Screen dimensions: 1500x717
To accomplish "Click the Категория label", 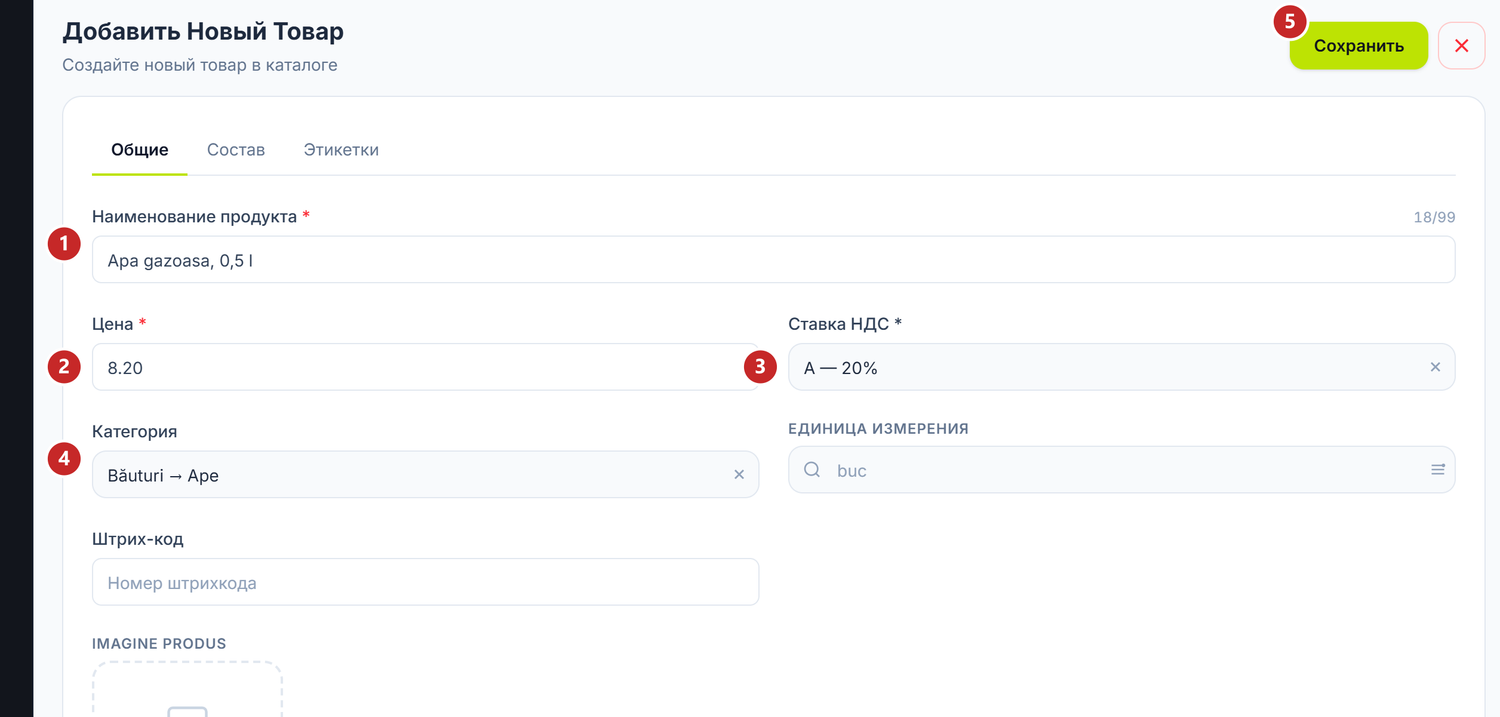I will tap(134, 431).
